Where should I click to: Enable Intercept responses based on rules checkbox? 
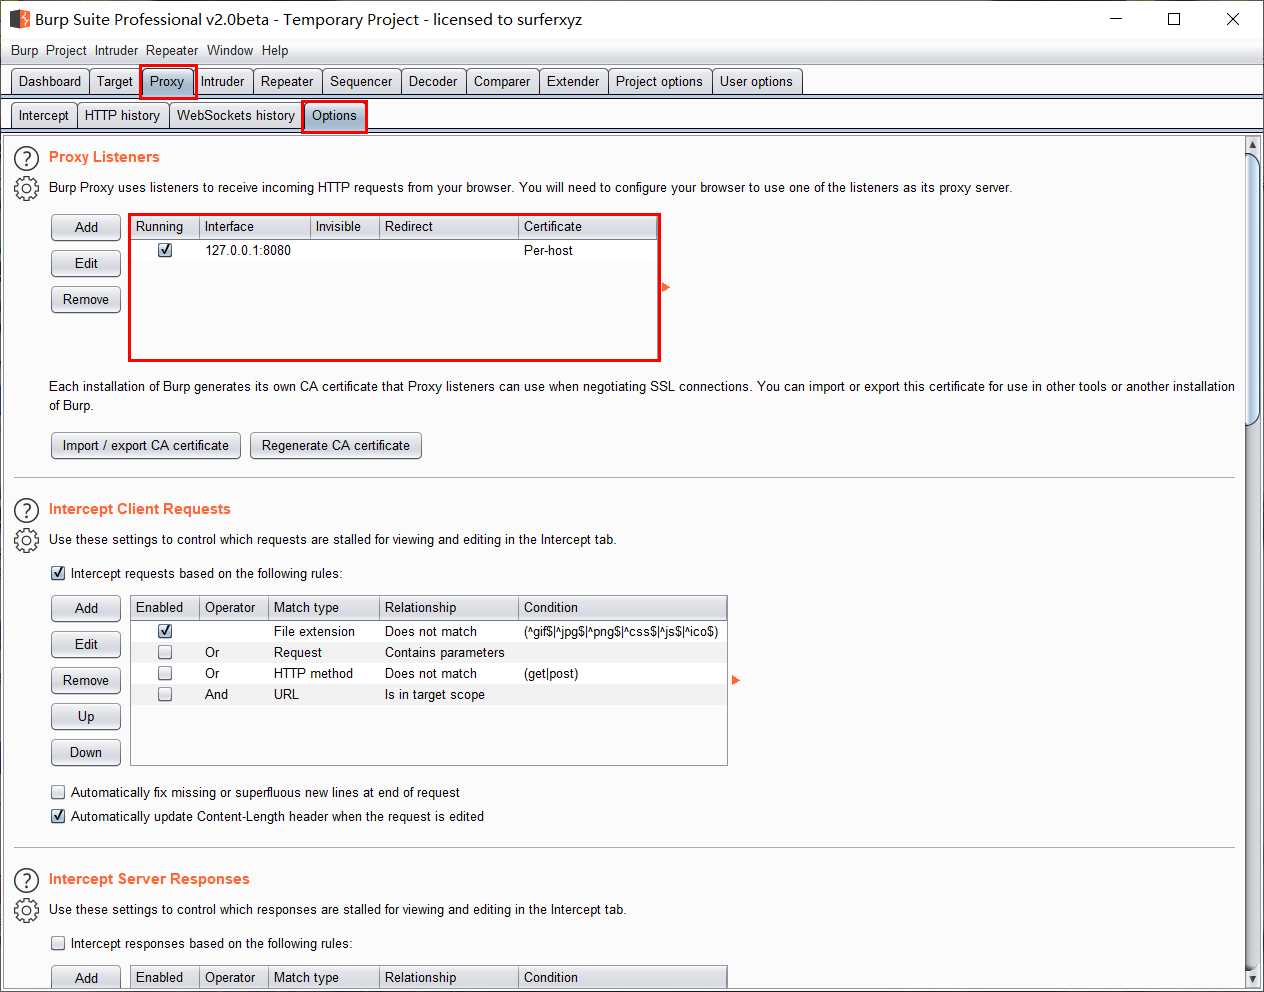coord(58,943)
